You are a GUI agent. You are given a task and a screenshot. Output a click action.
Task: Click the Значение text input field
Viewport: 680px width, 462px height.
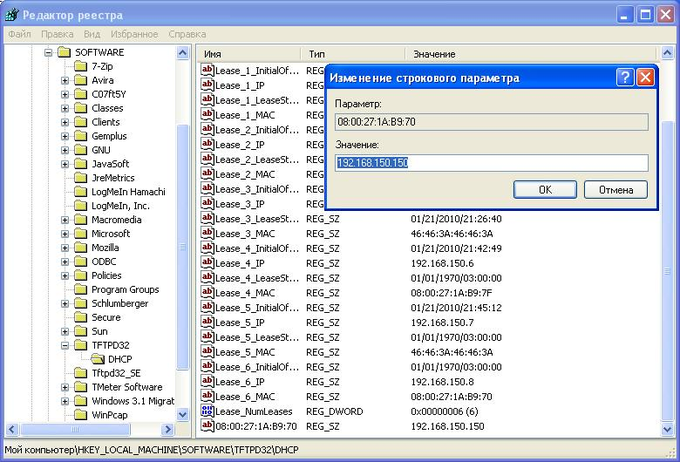[491, 163]
